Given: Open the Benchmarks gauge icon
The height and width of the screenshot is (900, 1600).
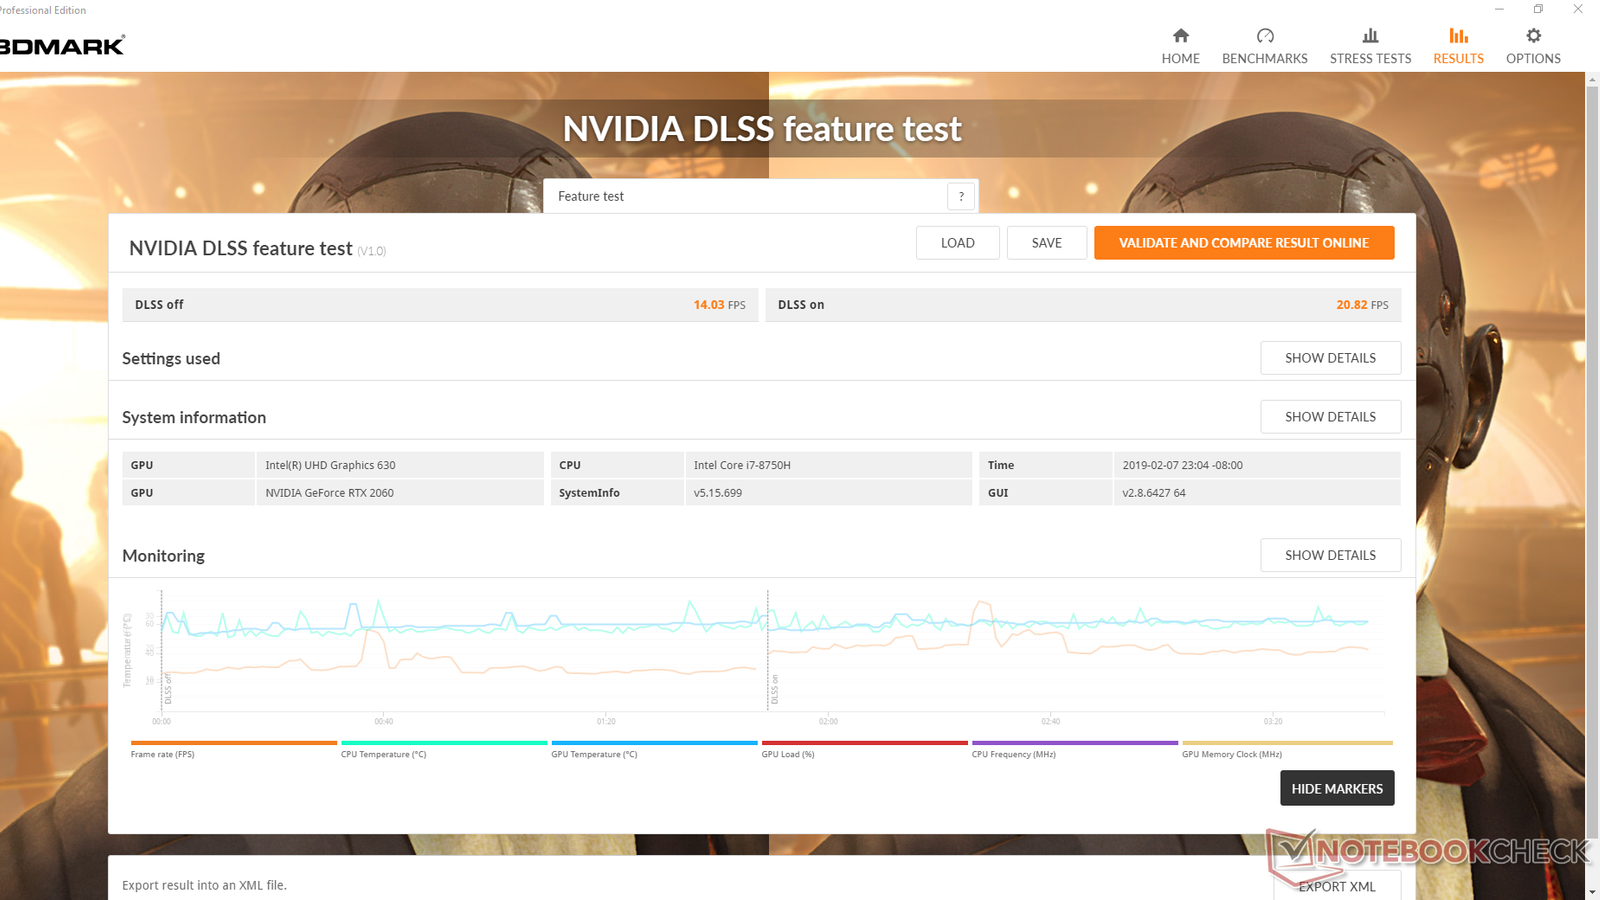Looking at the screenshot, I should click(x=1265, y=36).
